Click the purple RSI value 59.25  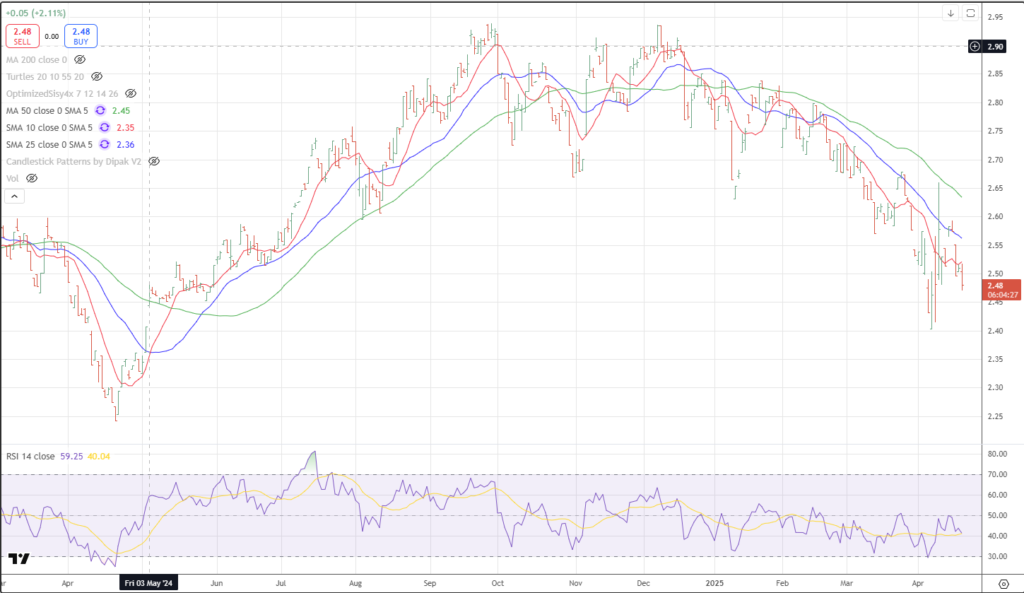tap(72, 456)
